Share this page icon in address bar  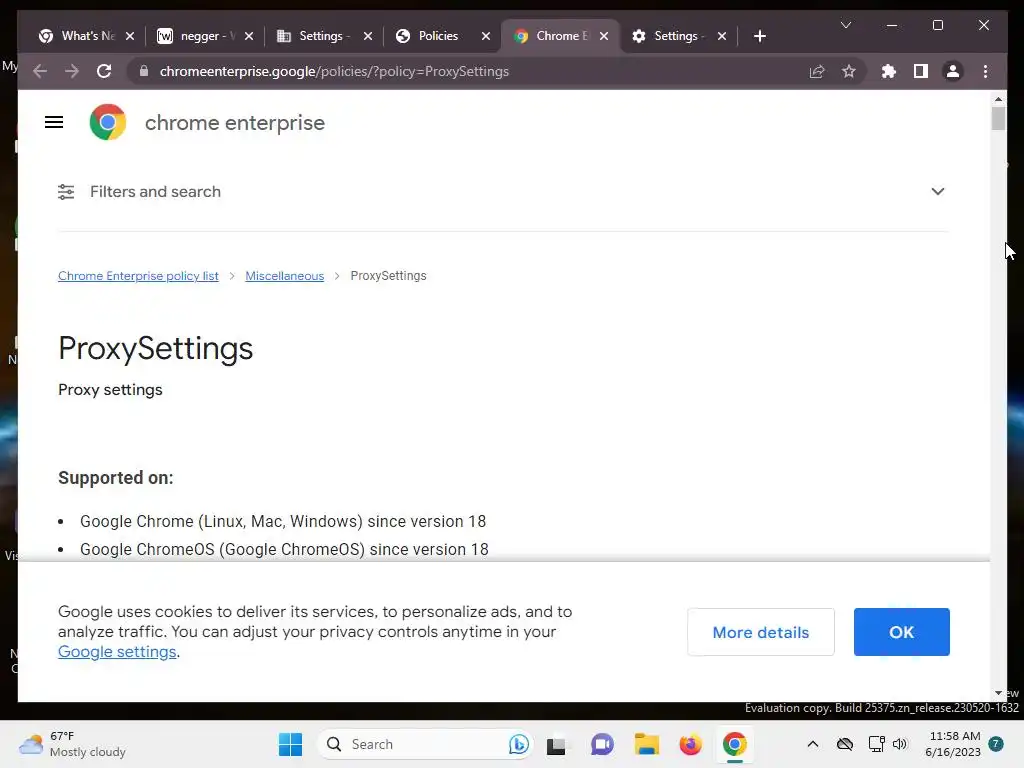817,71
